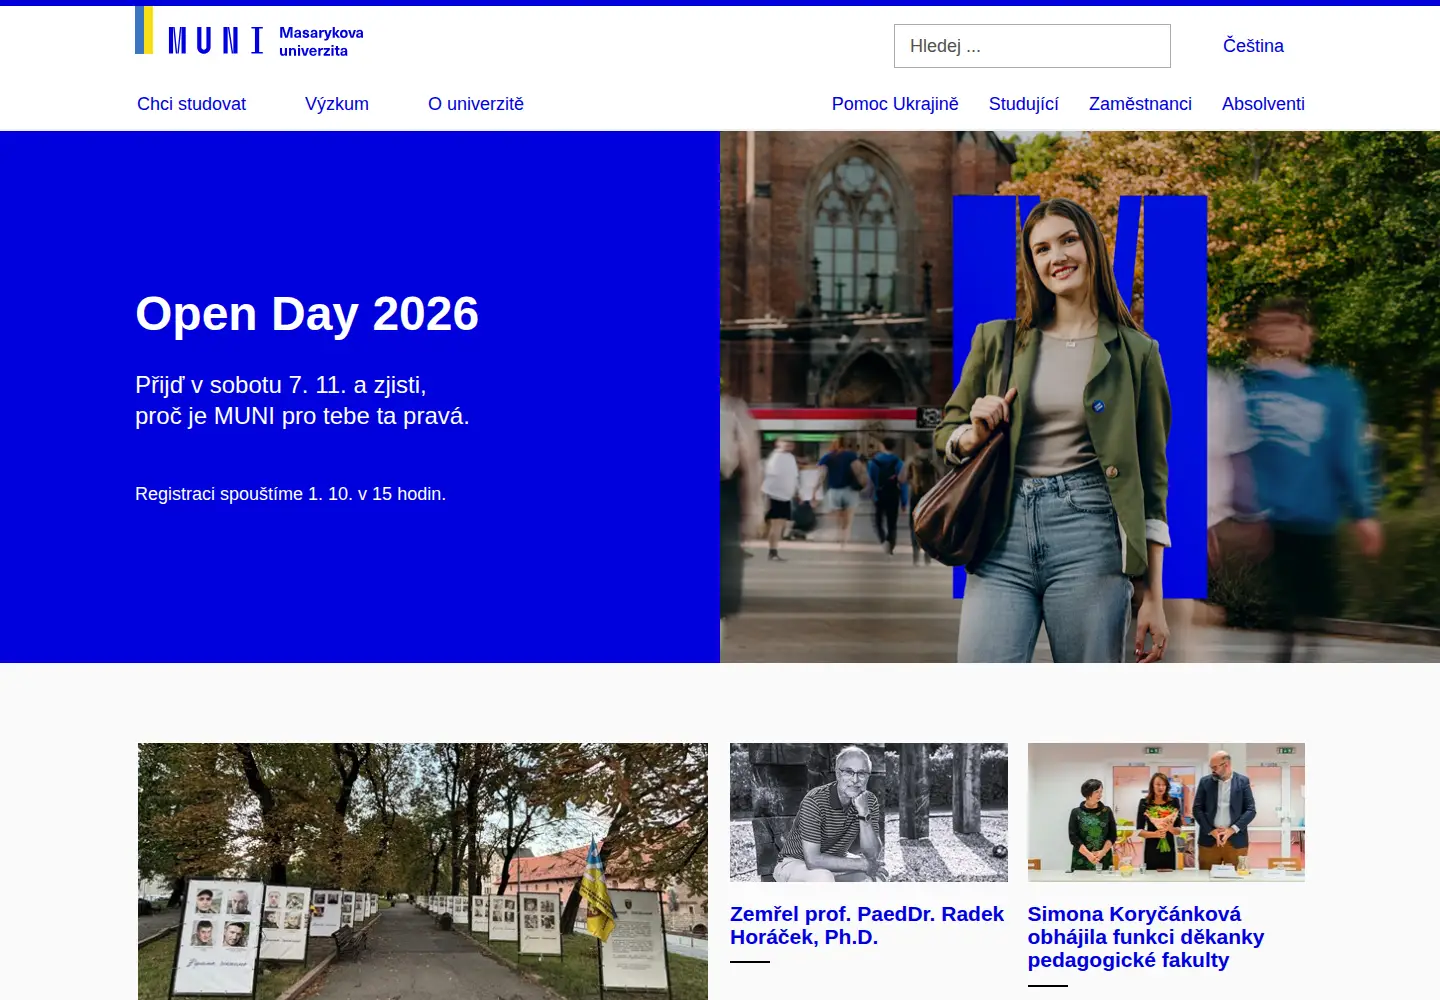Open the Výzkum menu
Image resolution: width=1440 pixels, height=1000 pixels.
(337, 104)
